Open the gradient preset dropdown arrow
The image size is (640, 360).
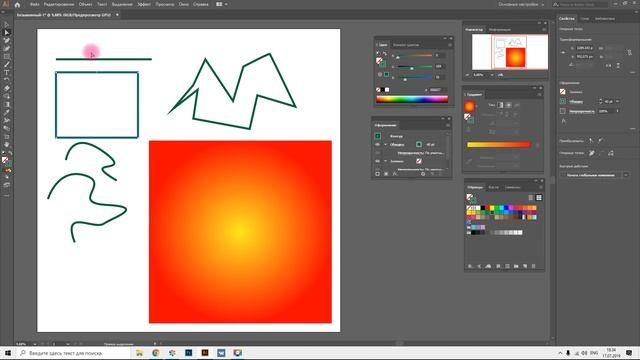(477, 107)
